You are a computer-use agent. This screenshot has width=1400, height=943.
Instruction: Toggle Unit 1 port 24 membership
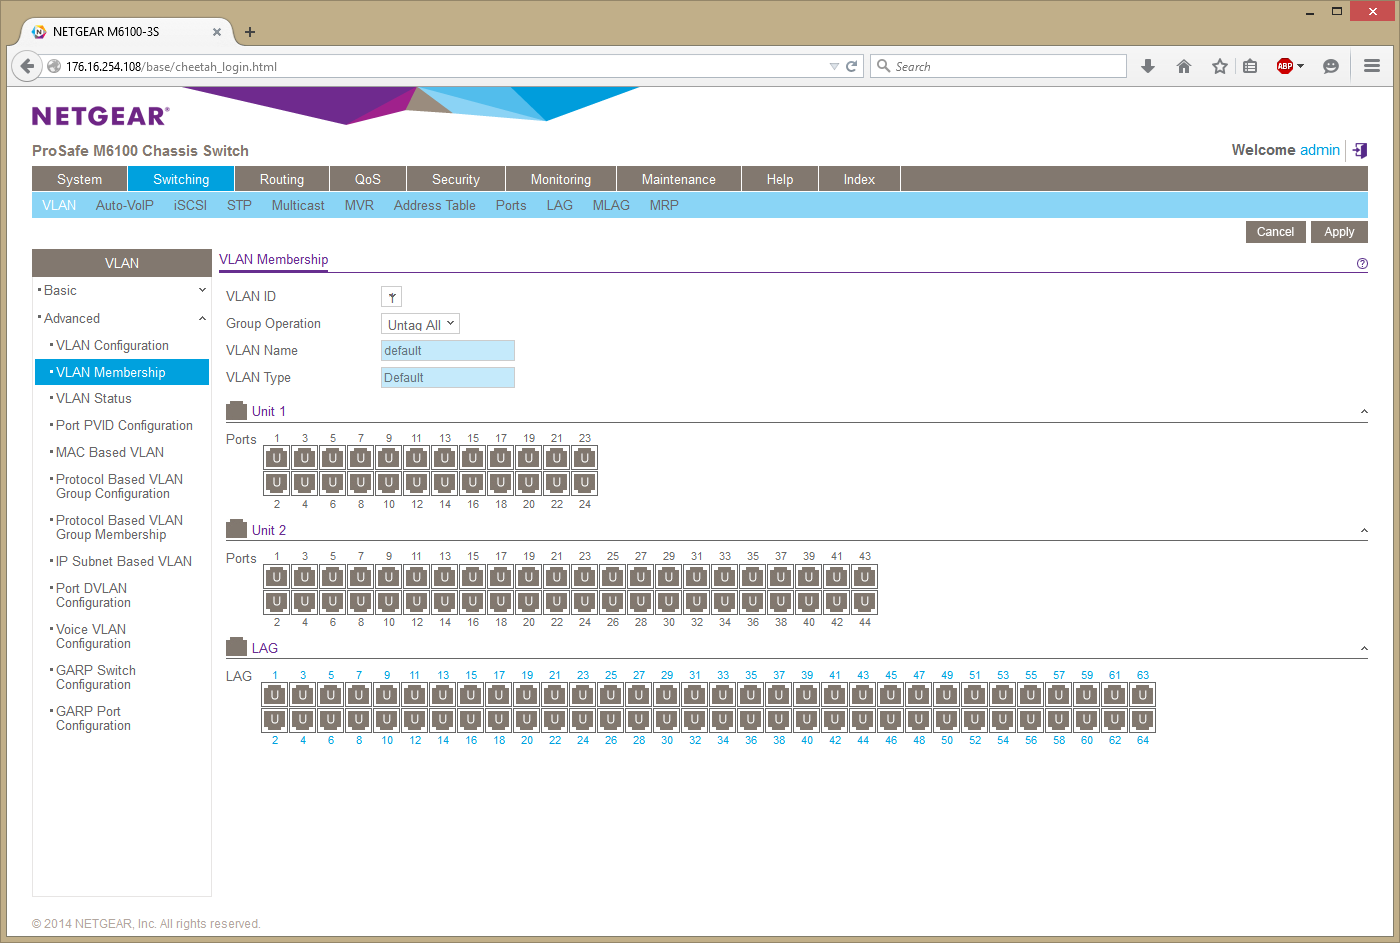tap(585, 483)
